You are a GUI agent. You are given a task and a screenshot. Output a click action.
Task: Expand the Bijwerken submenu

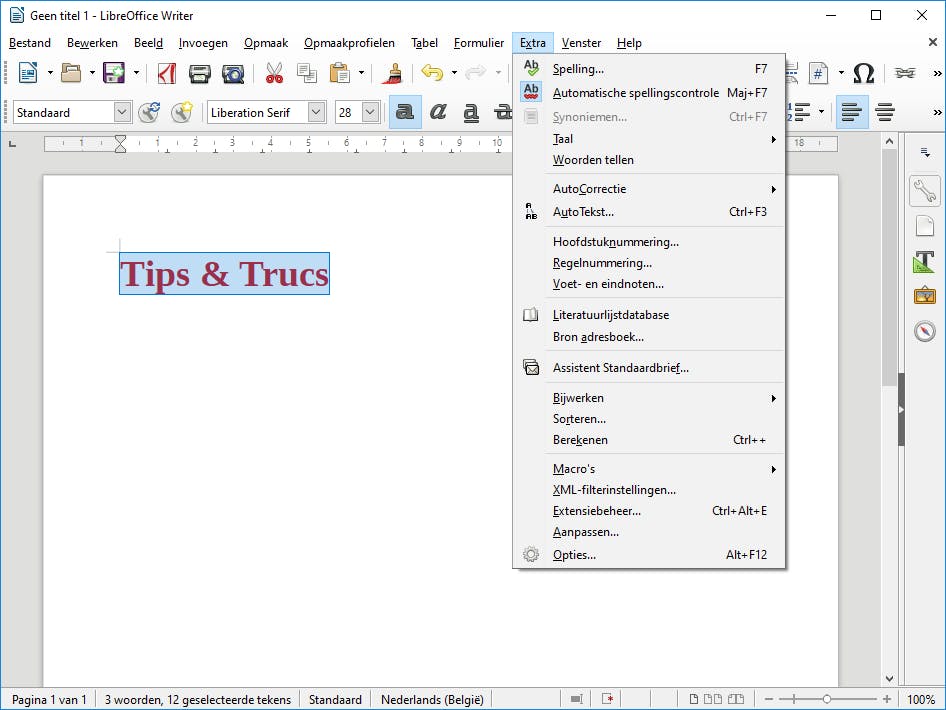click(649, 398)
